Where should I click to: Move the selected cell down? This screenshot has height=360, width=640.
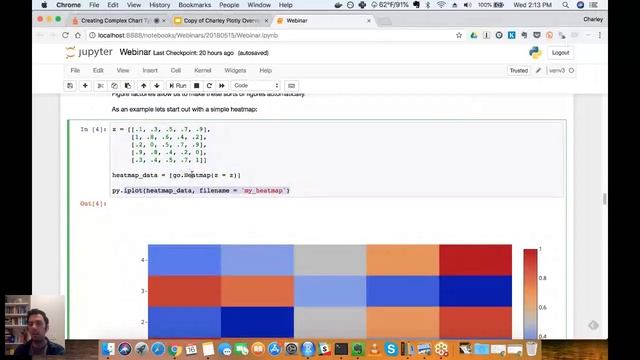[x=157, y=86]
